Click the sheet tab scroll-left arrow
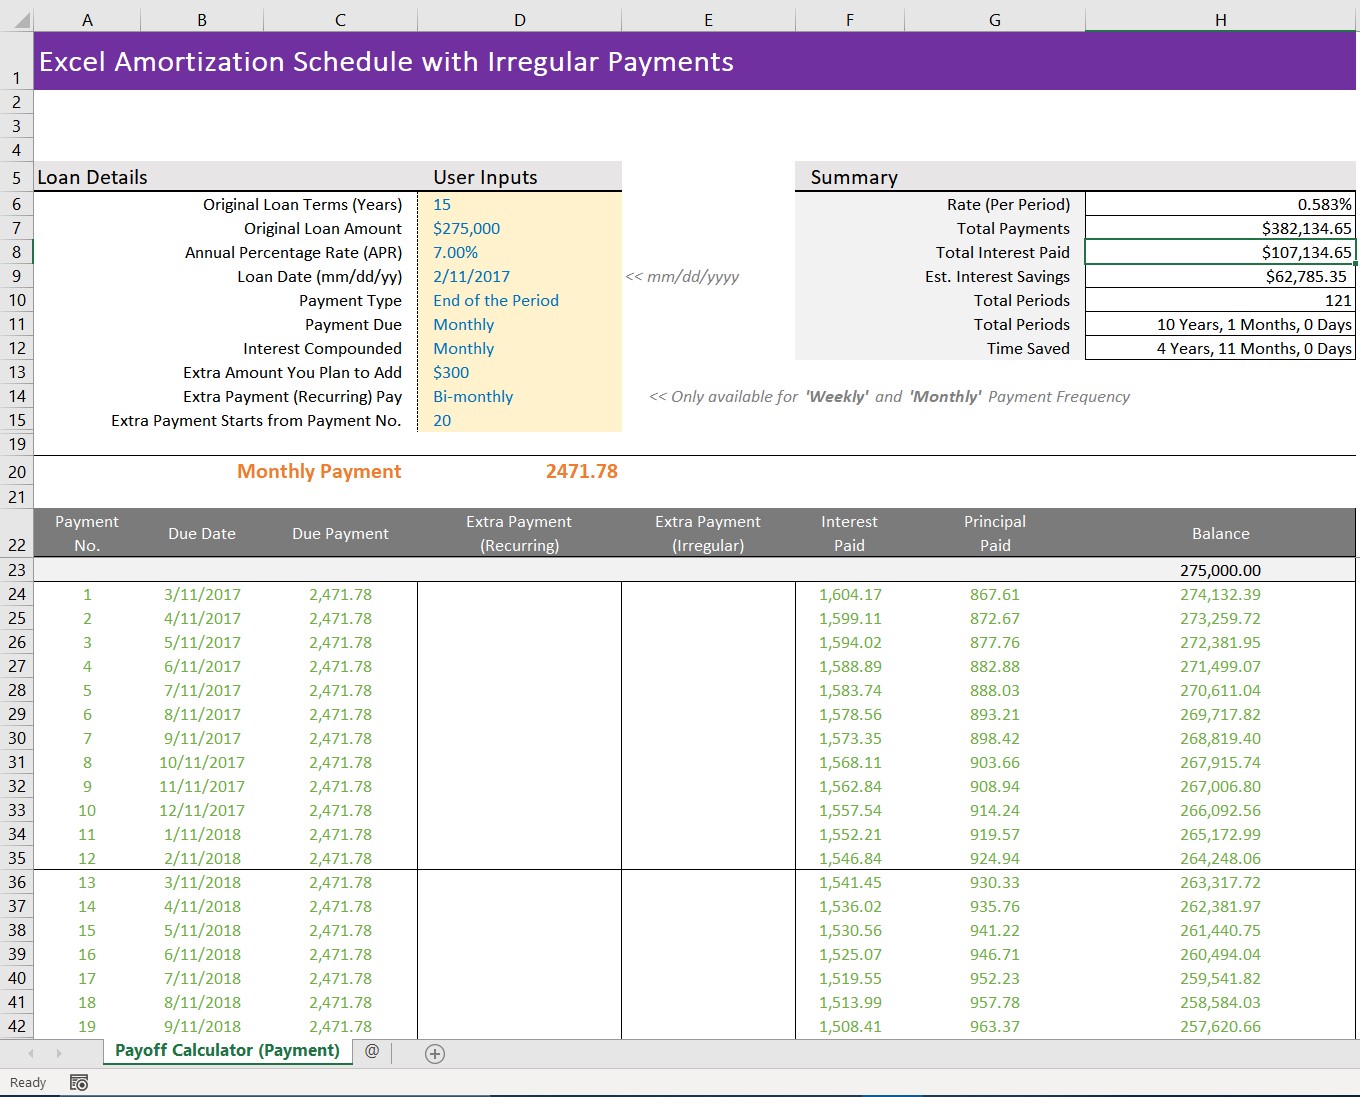The image size is (1360, 1097). (31, 1053)
